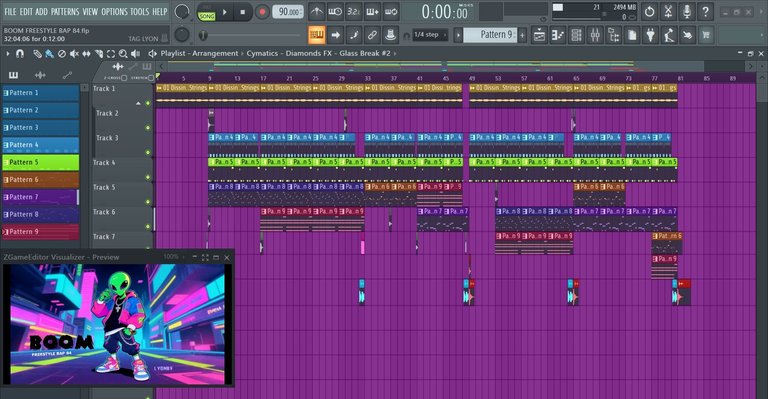Select the Draw pencil tool
The width and height of the screenshot is (768, 399).
click(37, 53)
